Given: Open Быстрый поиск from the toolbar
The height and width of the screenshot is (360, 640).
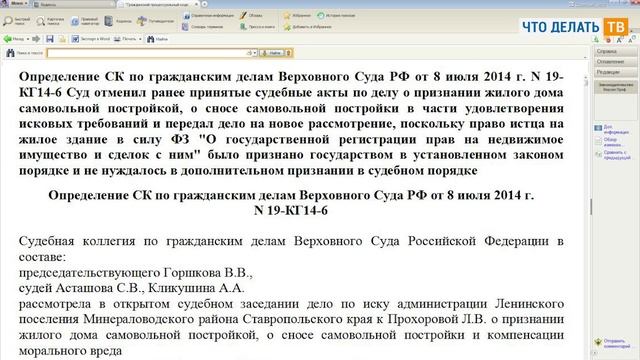Looking at the screenshot, I should click(17, 21).
